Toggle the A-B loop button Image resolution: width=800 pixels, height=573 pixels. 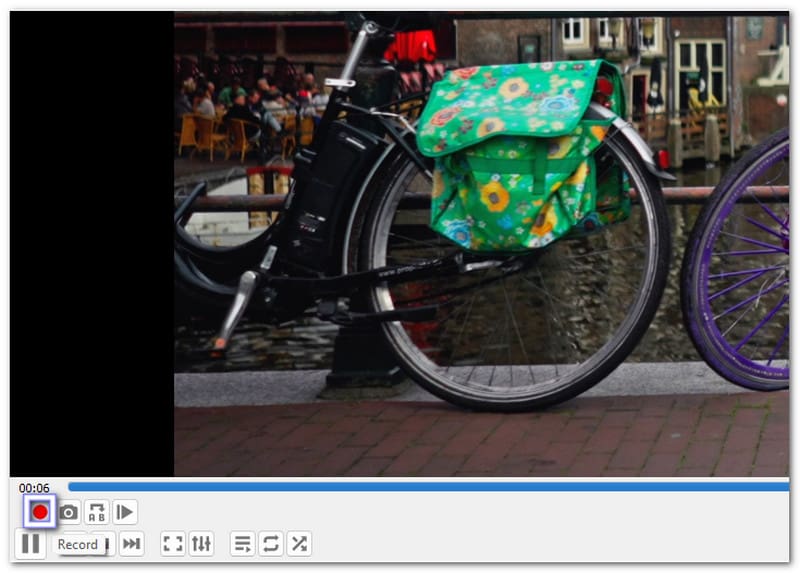[97, 513]
